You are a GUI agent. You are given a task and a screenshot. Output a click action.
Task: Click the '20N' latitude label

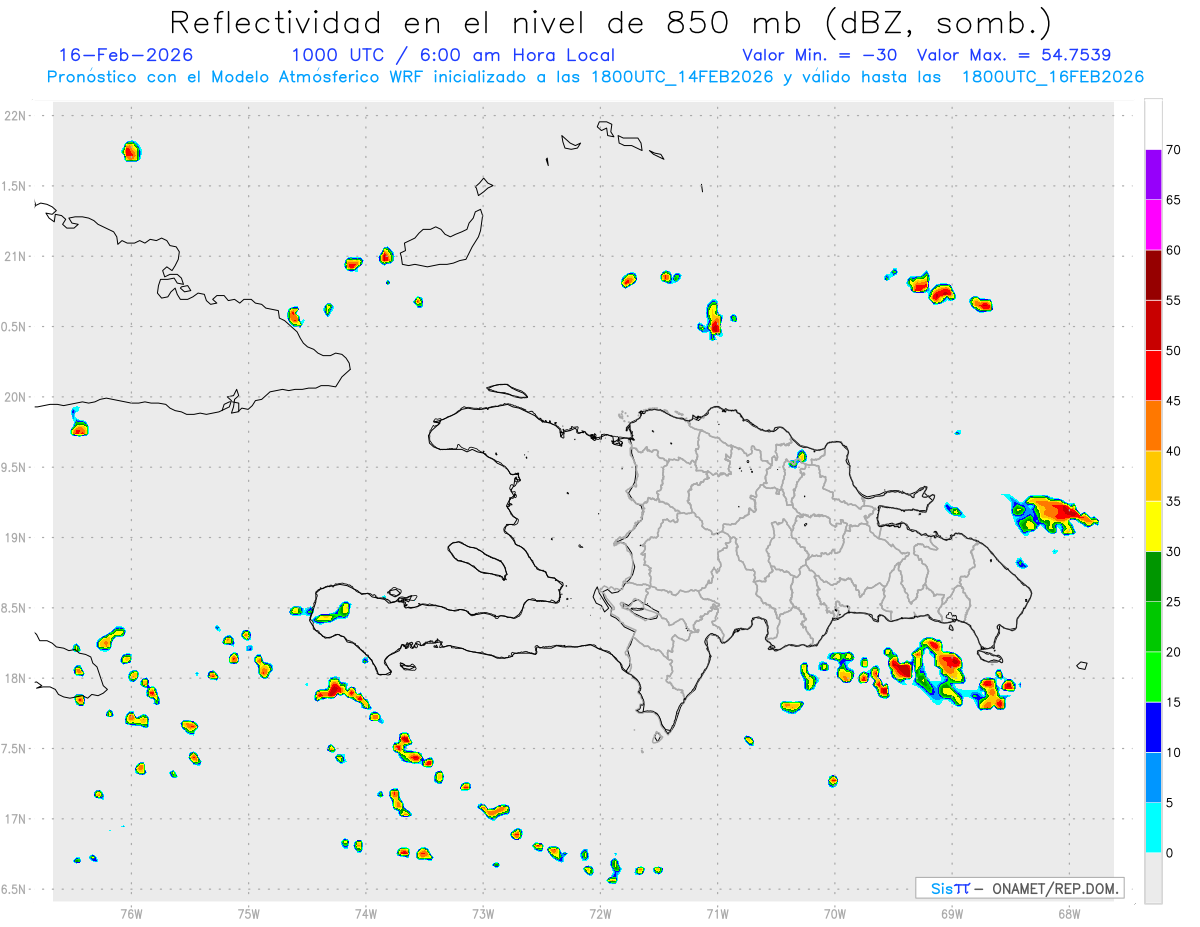tap(15, 397)
